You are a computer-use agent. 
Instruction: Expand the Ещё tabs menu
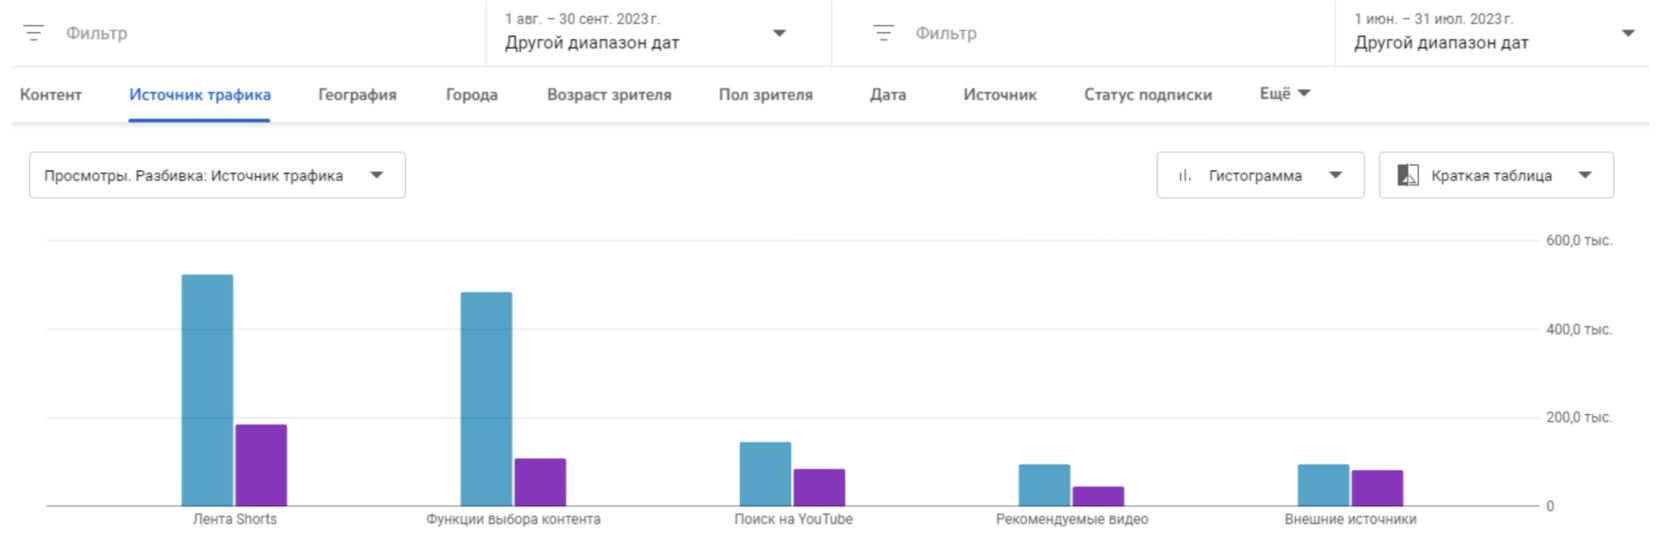[x=1284, y=94]
